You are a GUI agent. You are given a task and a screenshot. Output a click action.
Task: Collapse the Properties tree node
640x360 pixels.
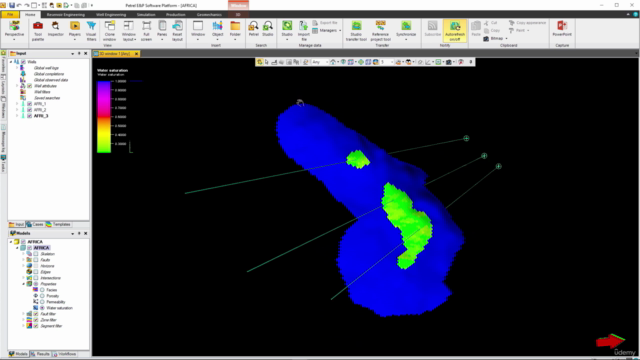(x=23, y=284)
